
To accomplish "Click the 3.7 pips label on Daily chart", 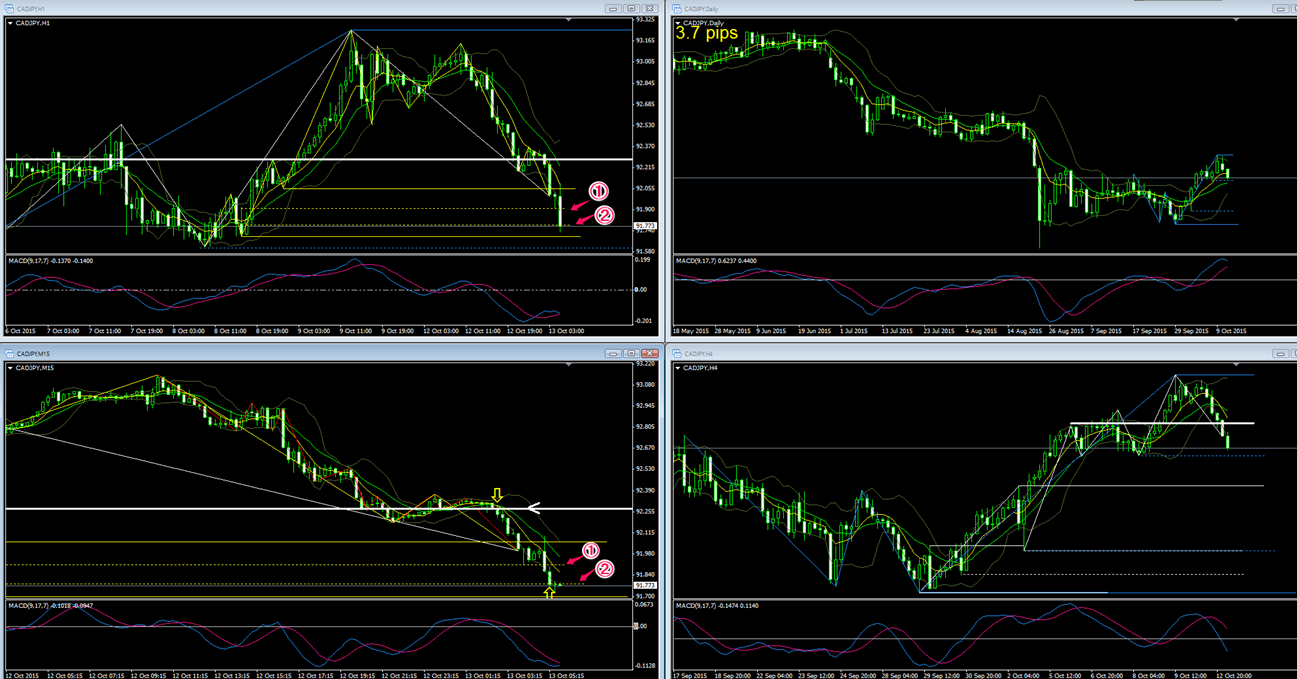I will [x=707, y=33].
